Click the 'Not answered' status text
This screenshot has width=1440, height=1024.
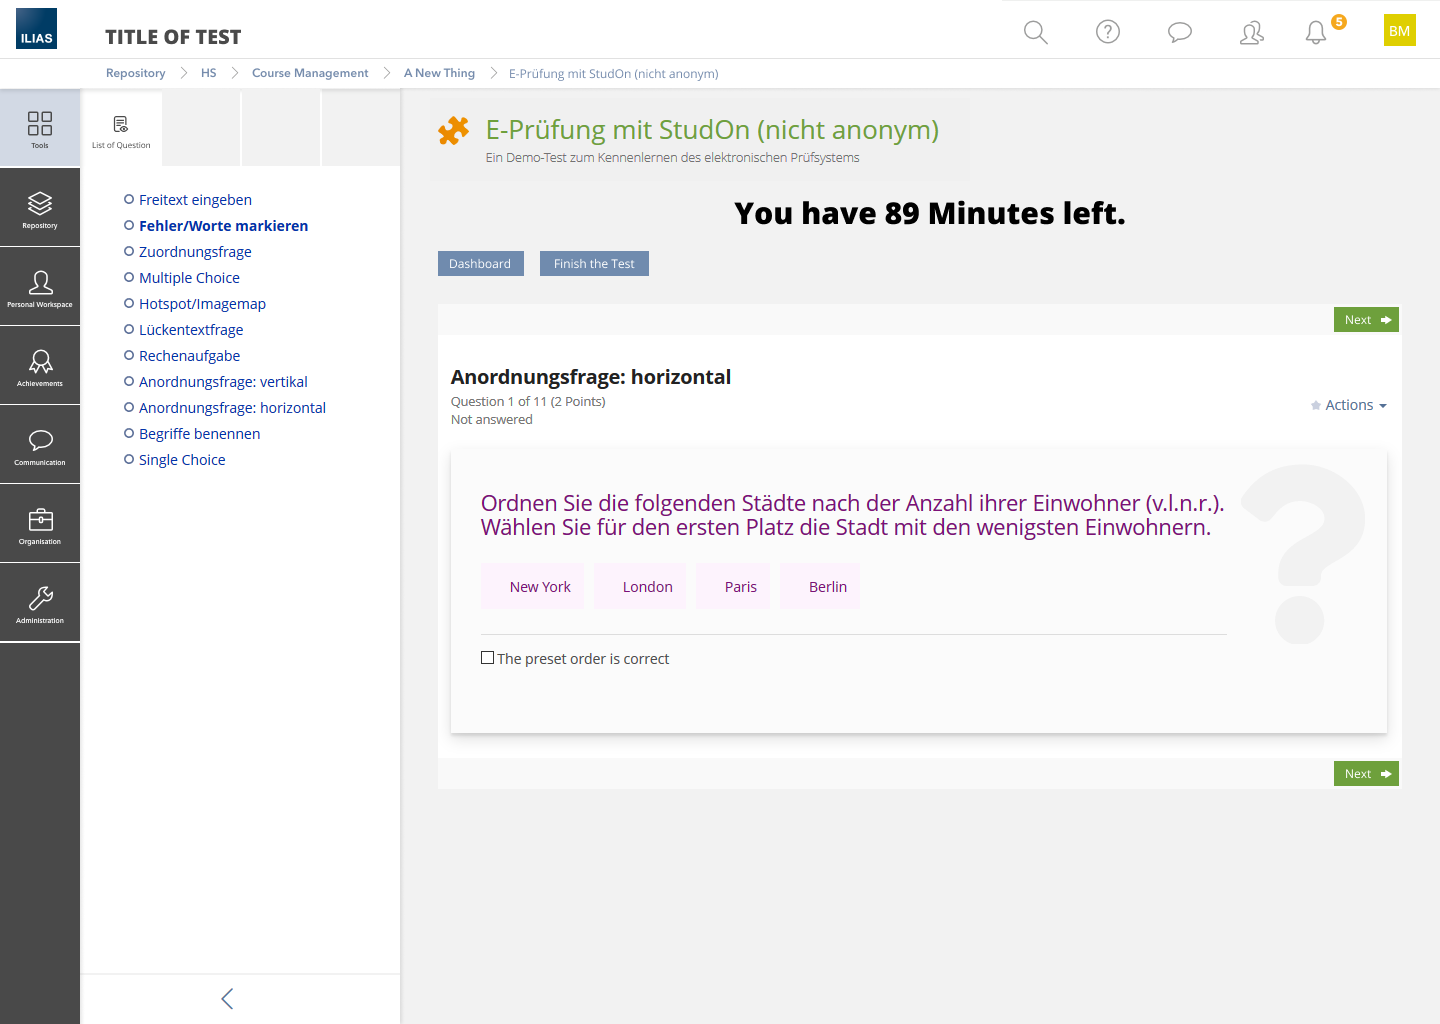(x=492, y=420)
